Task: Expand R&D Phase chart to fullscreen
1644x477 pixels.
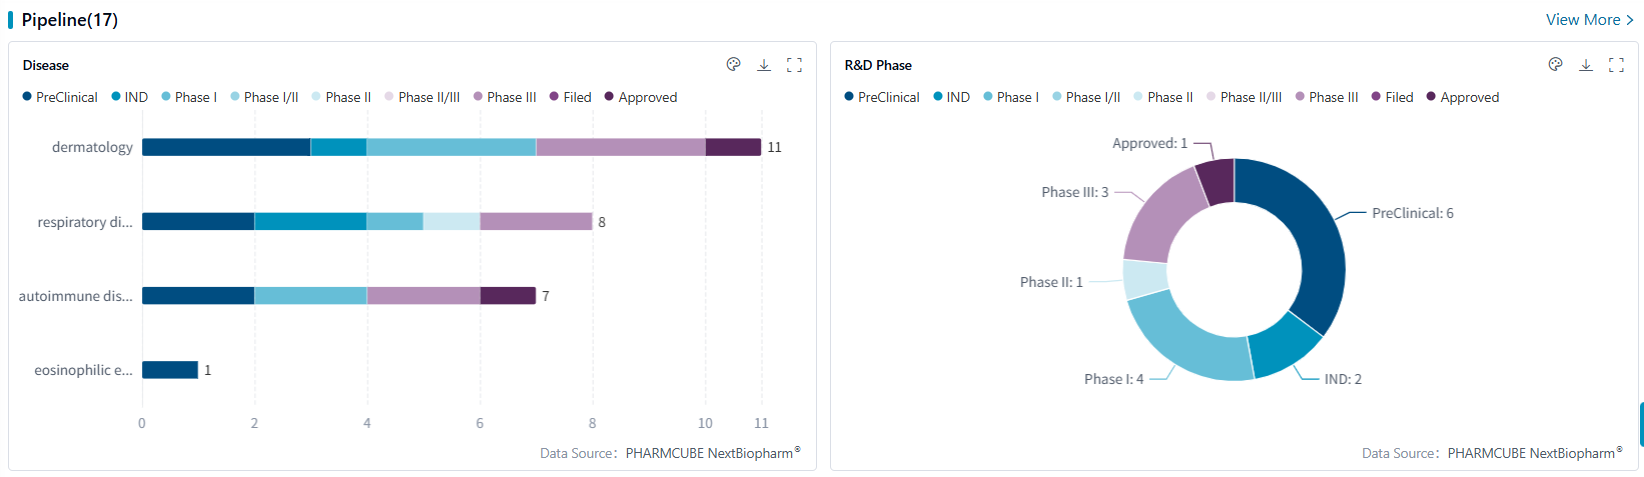Action: coord(1617,65)
